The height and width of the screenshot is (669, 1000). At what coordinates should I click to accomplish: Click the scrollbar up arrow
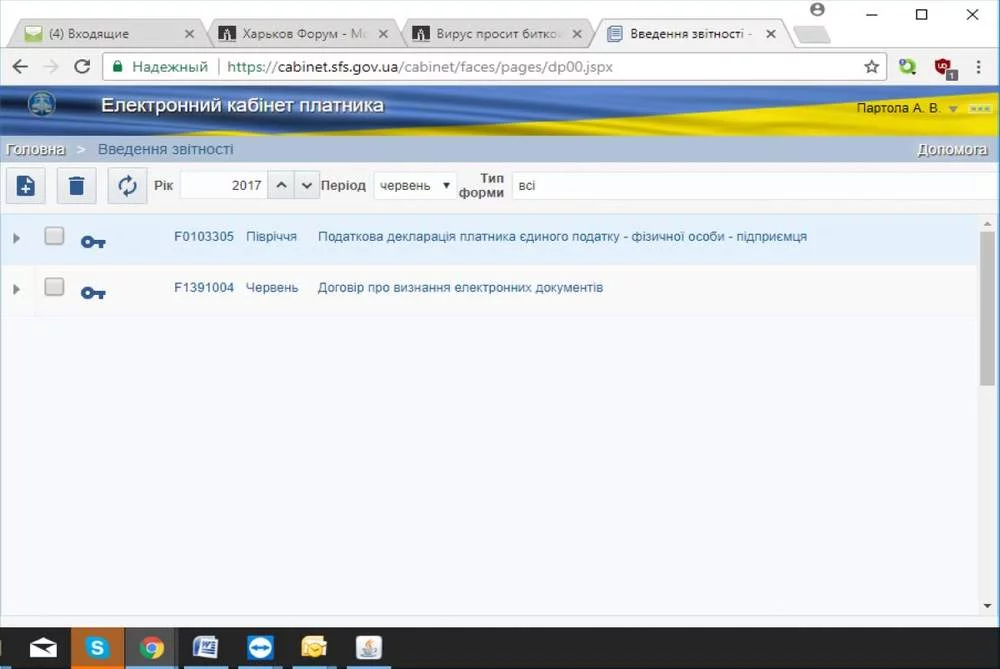[x=987, y=224]
